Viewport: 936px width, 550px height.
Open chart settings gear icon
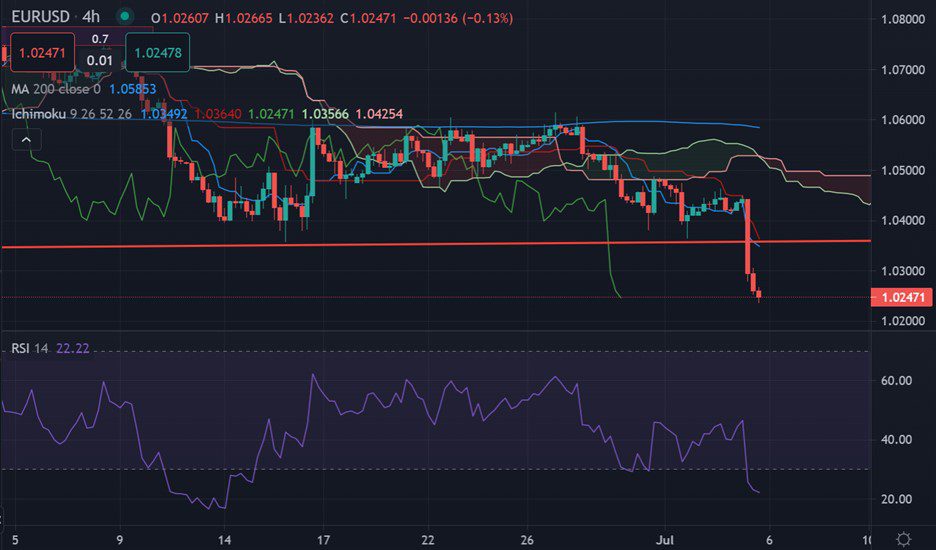903,539
